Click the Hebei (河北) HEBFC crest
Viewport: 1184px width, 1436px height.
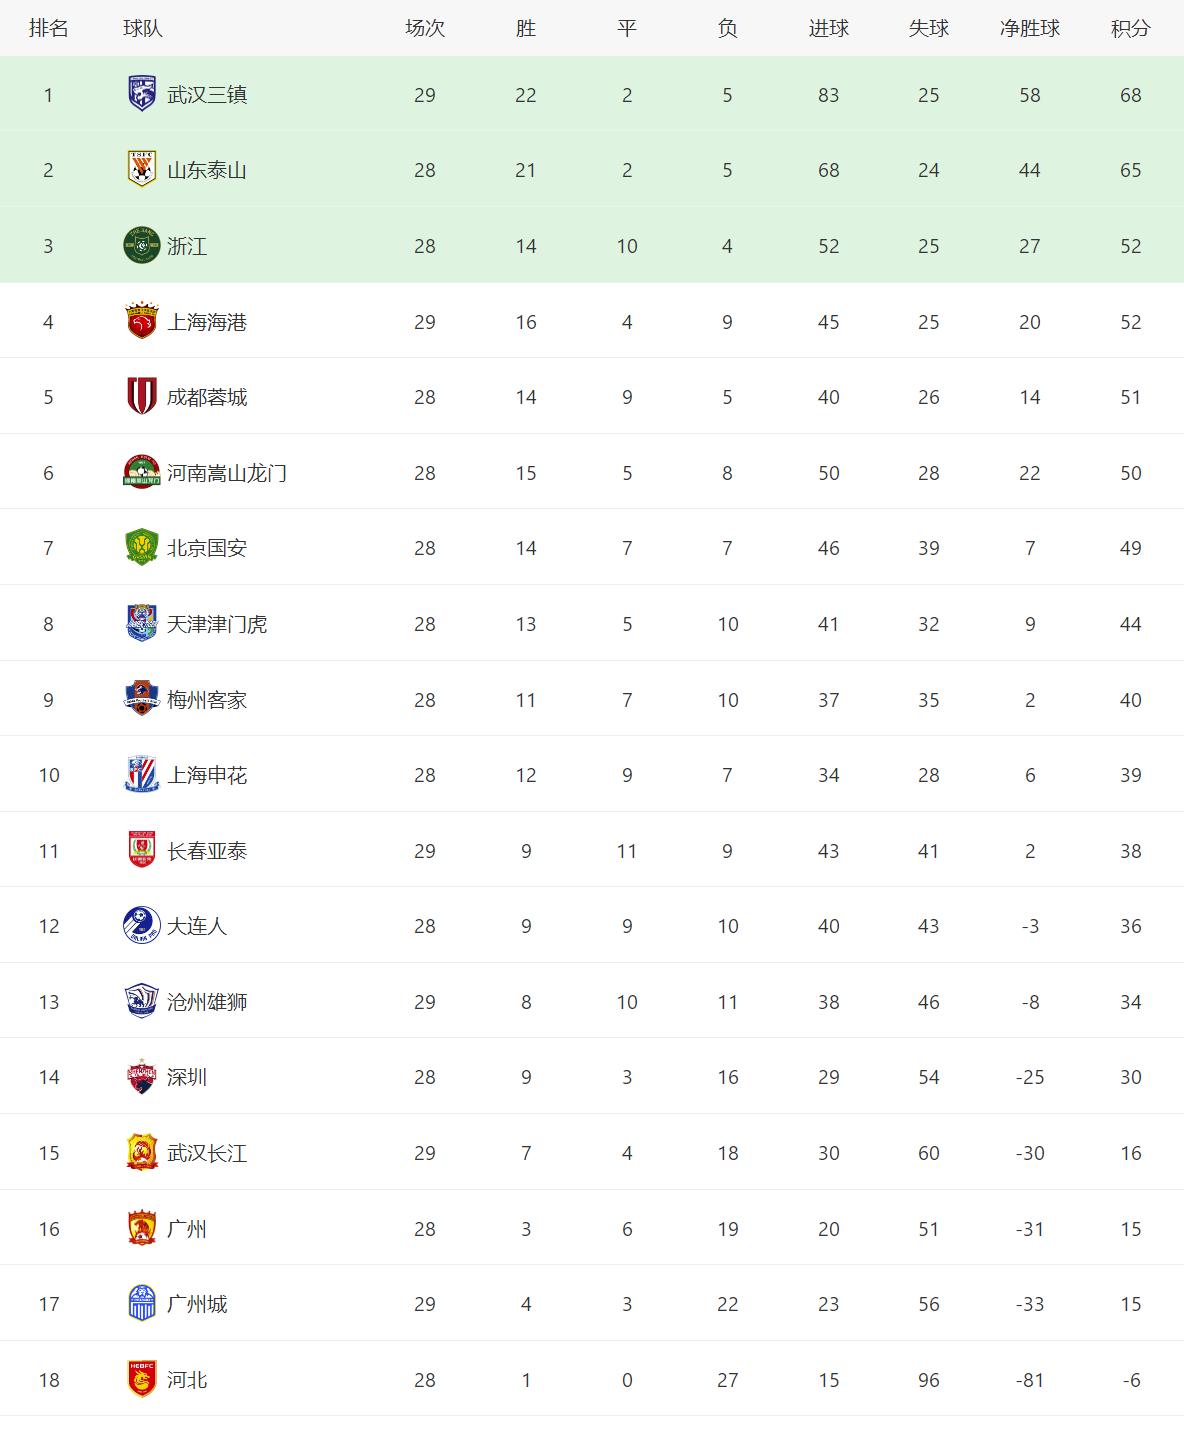pyautogui.click(x=142, y=1380)
